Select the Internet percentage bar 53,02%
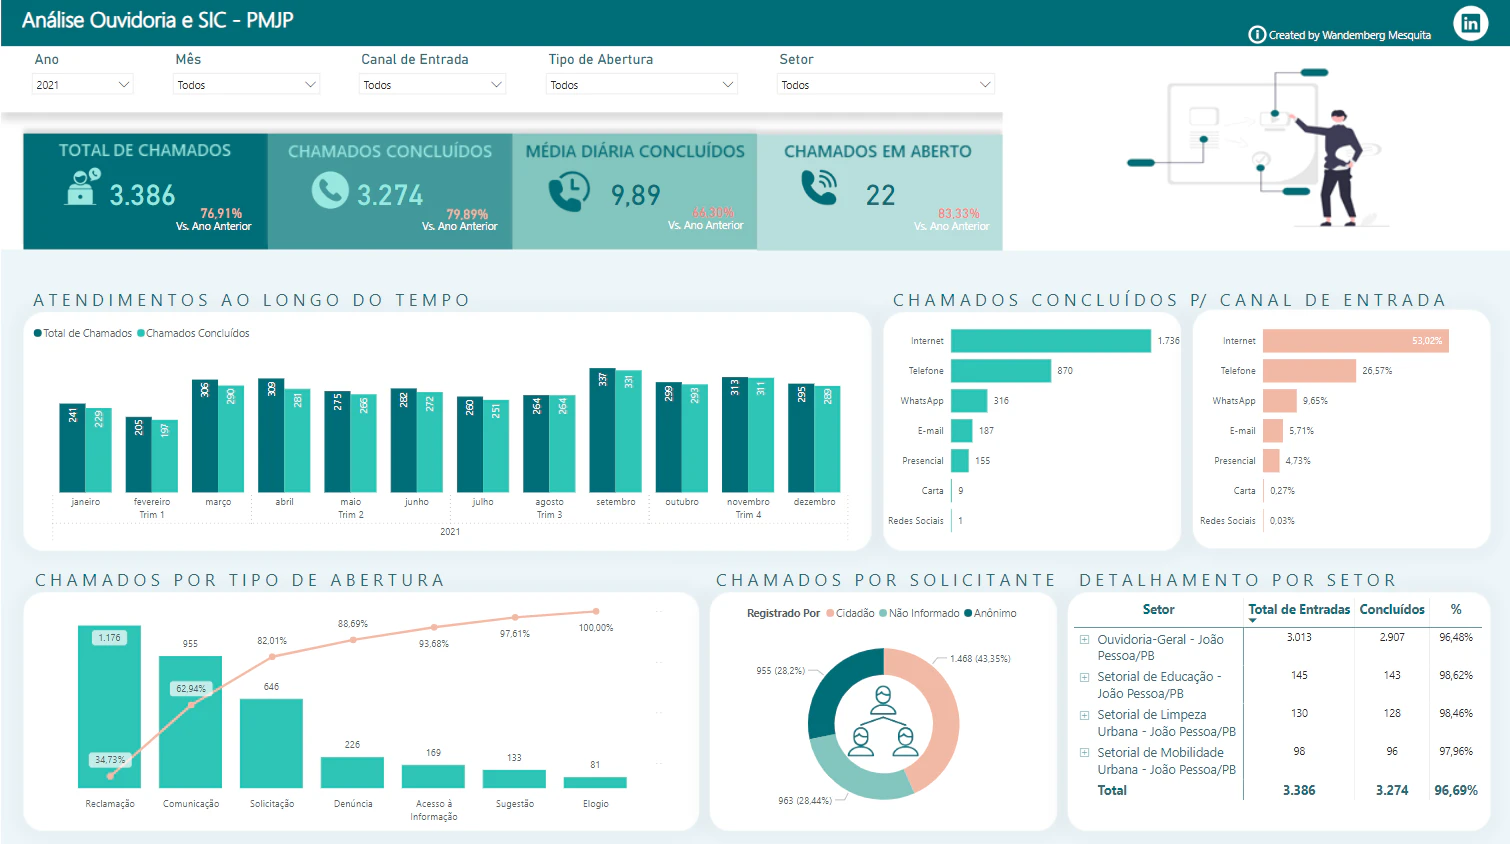1510x844 pixels. point(1356,341)
